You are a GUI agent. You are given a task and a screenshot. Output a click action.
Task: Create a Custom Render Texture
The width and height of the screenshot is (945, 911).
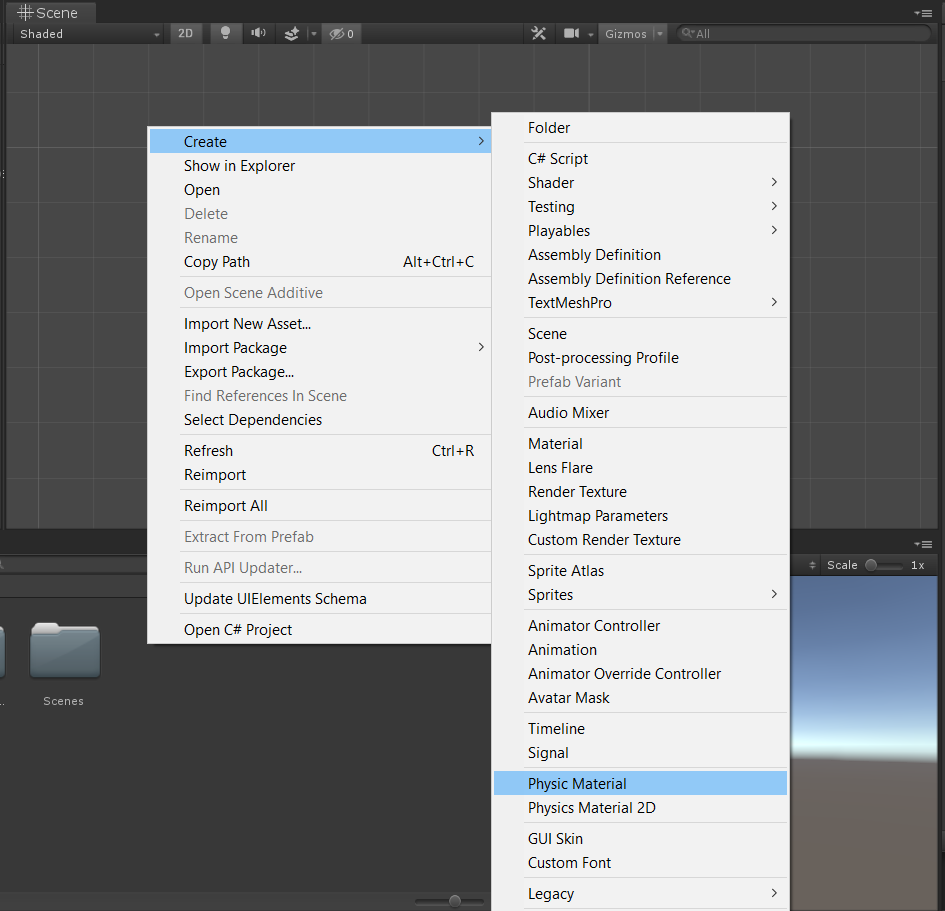pos(640,540)
